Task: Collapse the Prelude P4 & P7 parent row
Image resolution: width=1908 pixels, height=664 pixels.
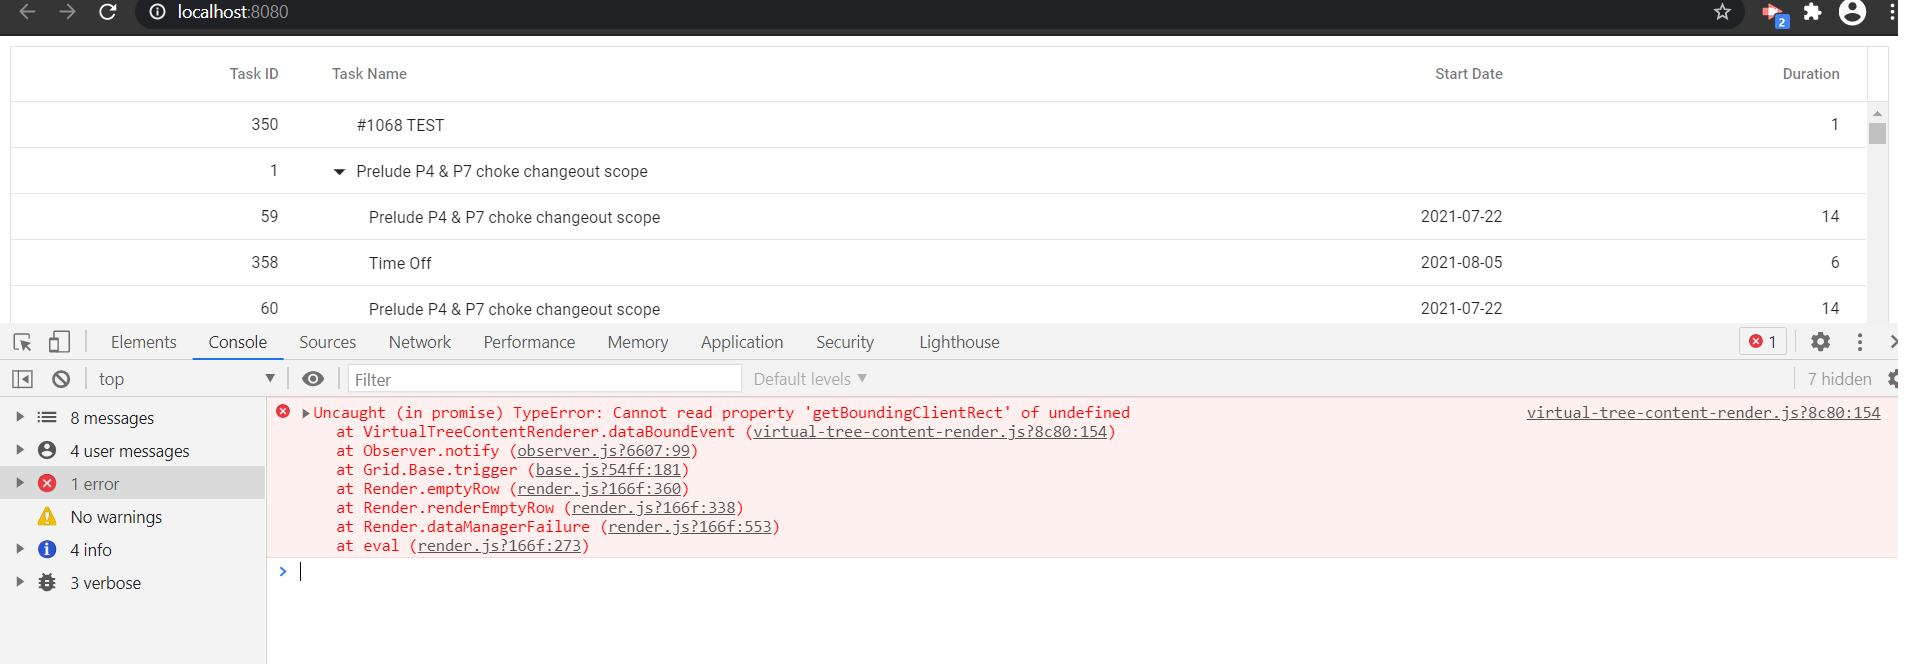Action: [x=339, y=172]
